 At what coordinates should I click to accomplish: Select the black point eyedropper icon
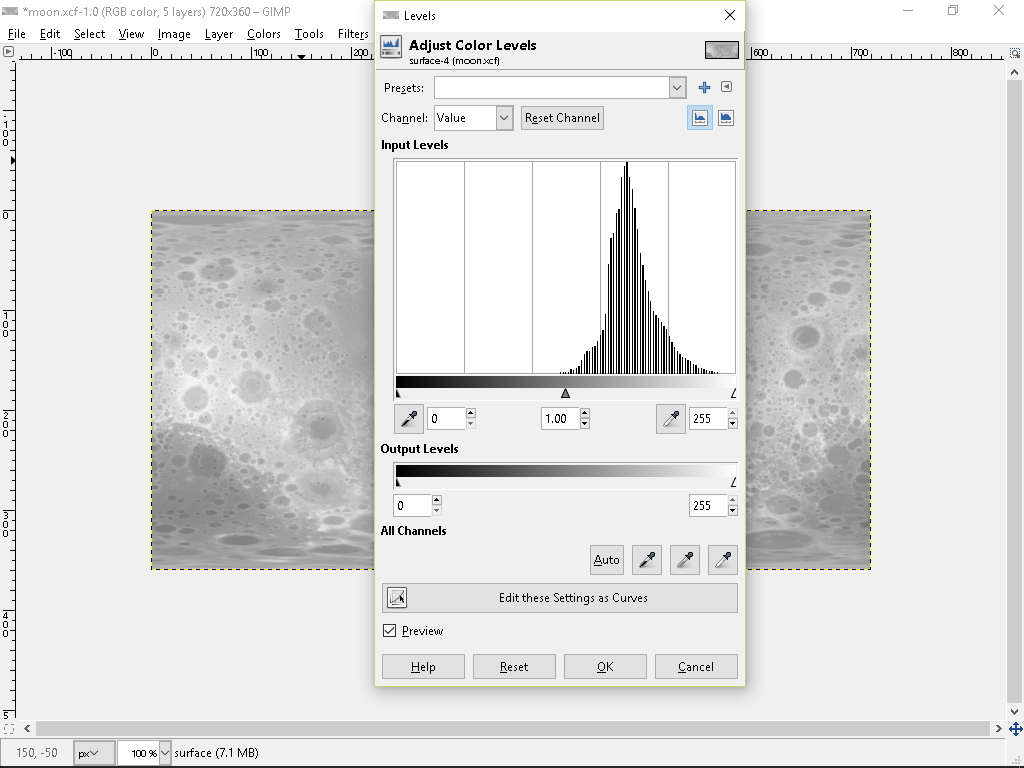click(409, 418)
